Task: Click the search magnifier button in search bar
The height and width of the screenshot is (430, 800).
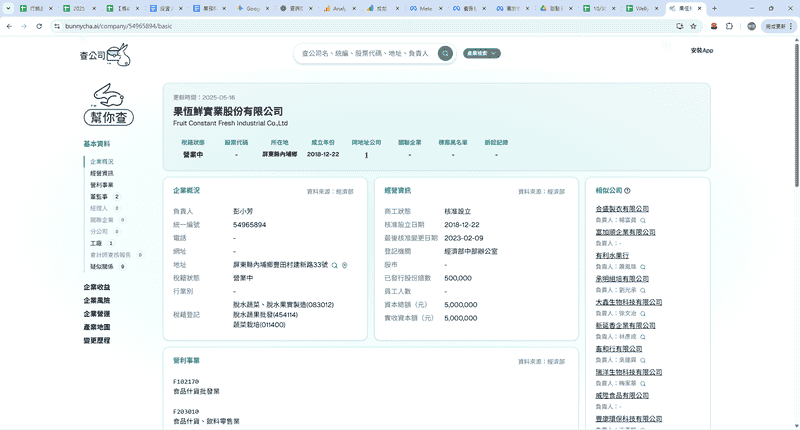Action: click(445, 53)
